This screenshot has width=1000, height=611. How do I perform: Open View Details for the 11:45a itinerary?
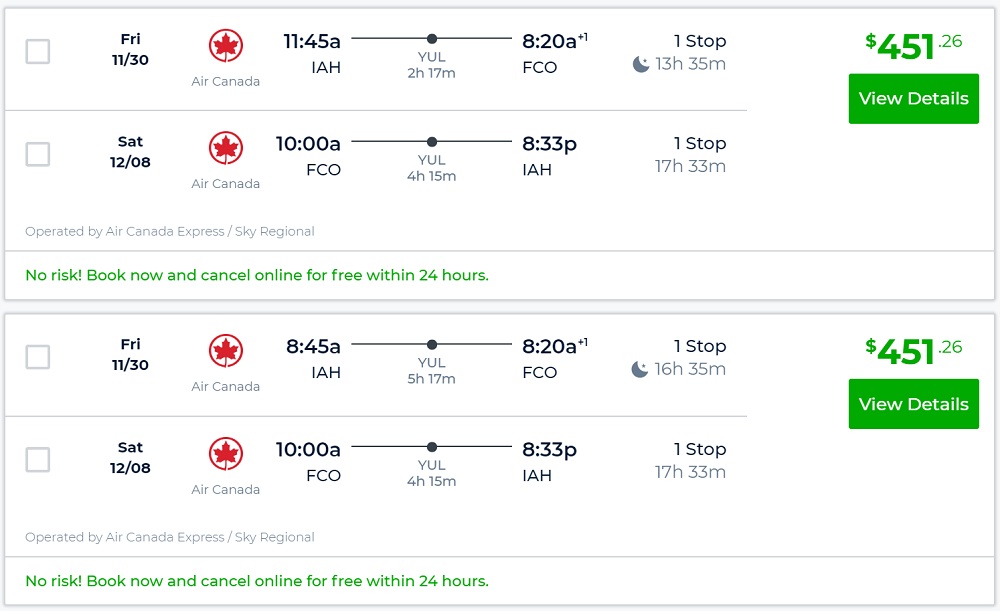[913, 99]
